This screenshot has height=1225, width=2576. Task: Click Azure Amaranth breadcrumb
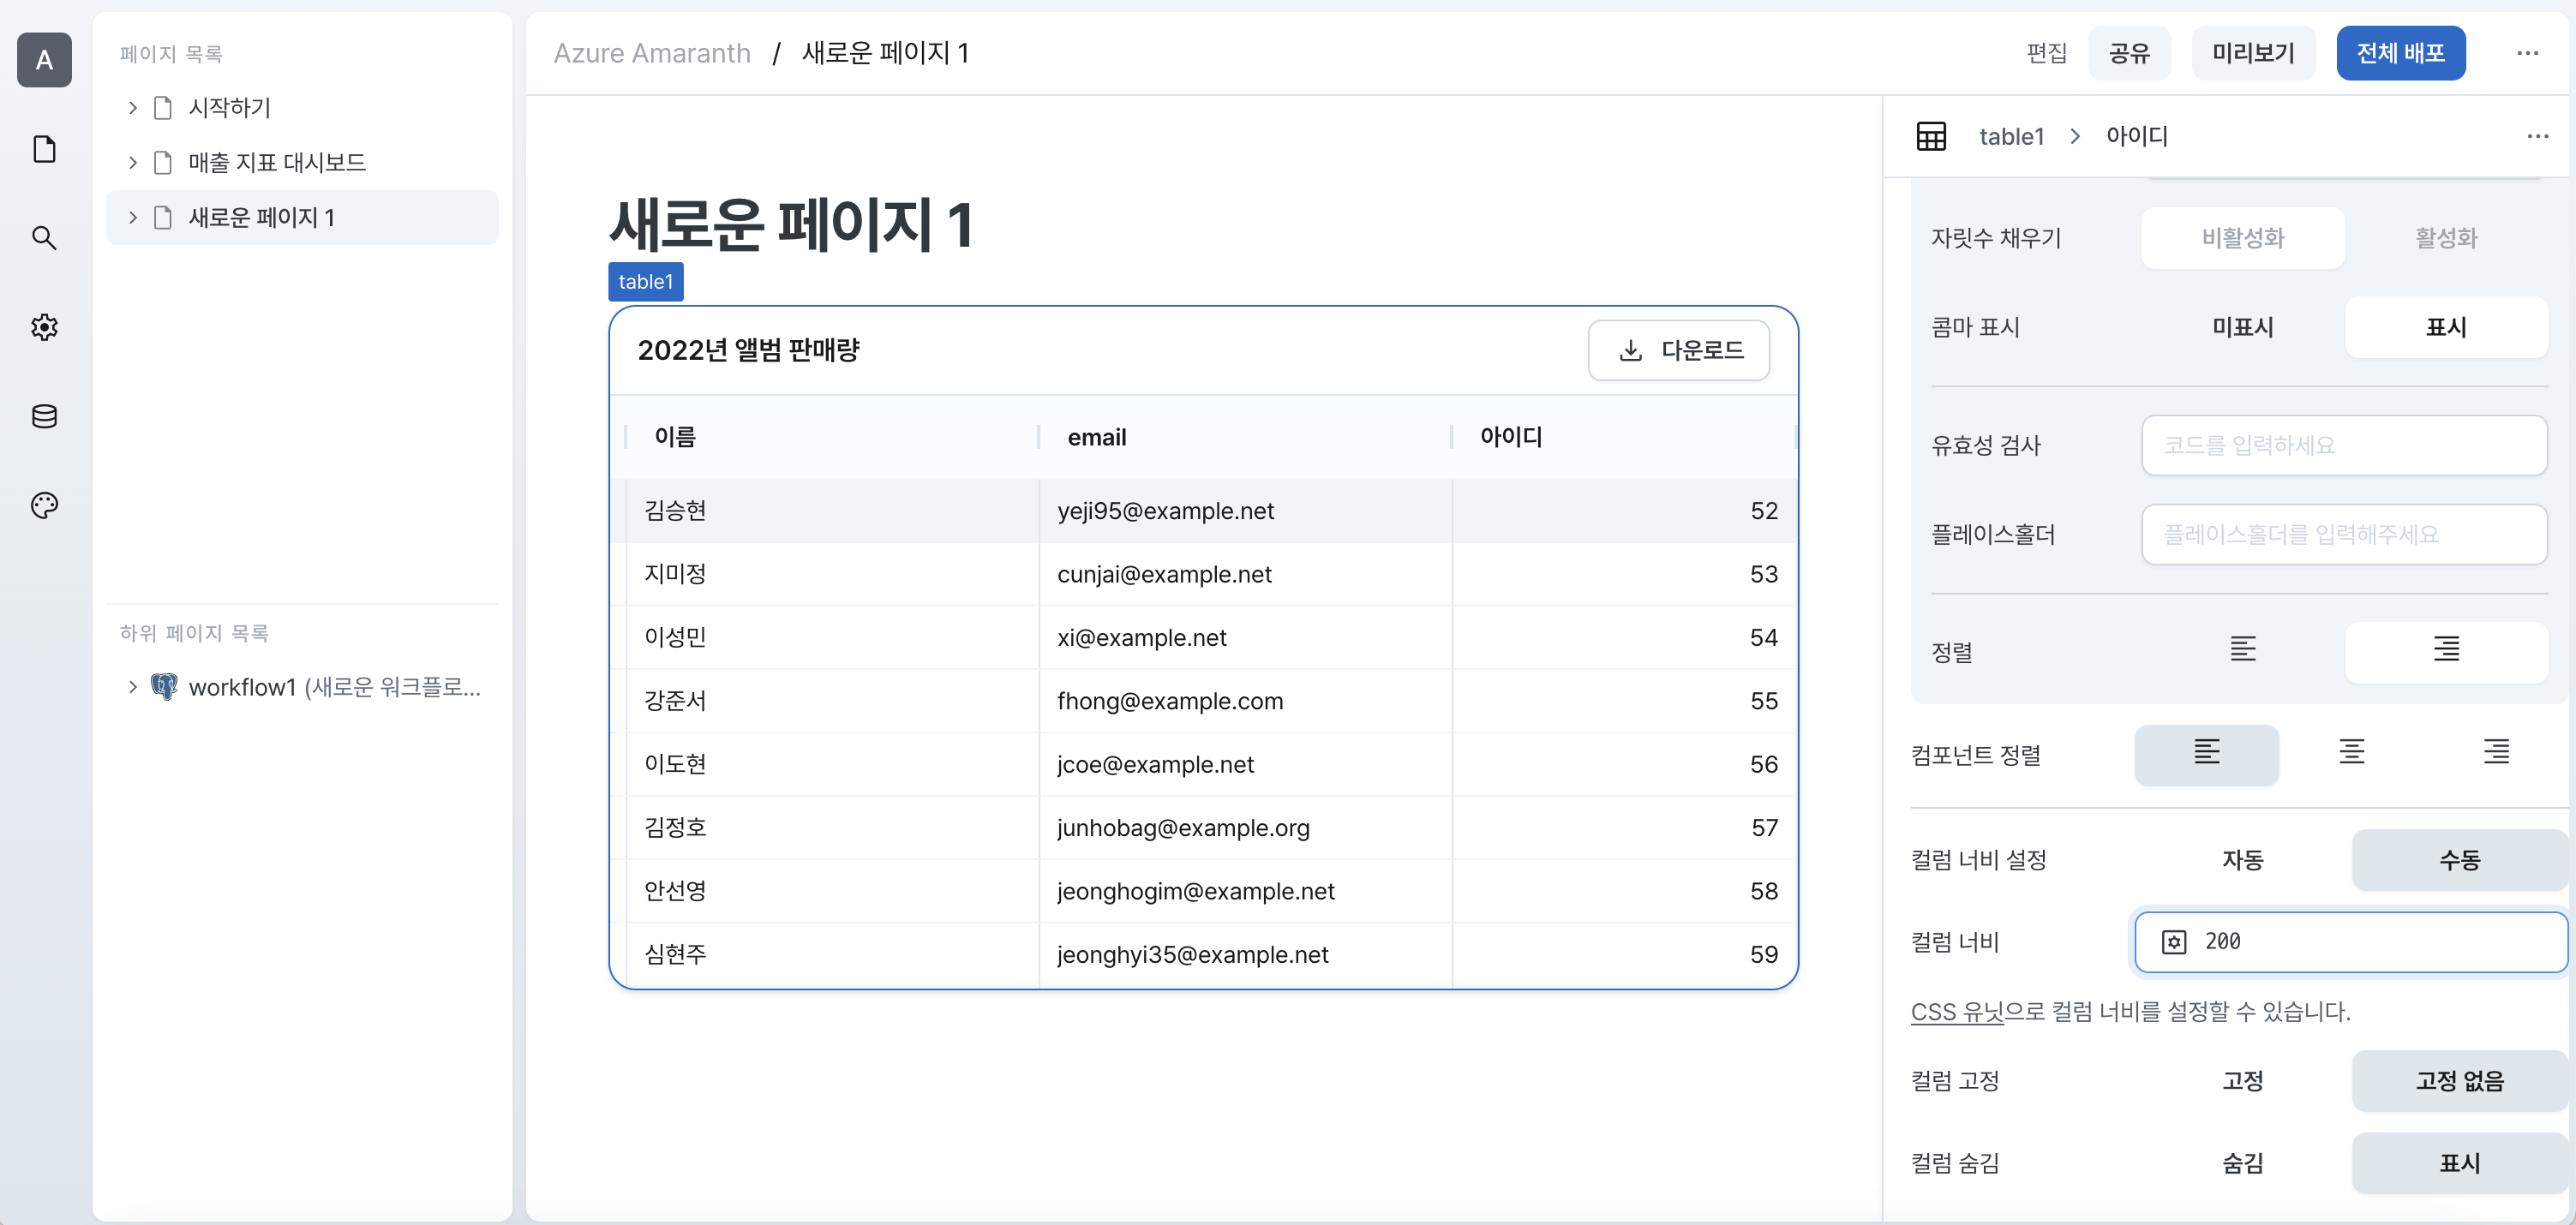click(x=652, y=53)
